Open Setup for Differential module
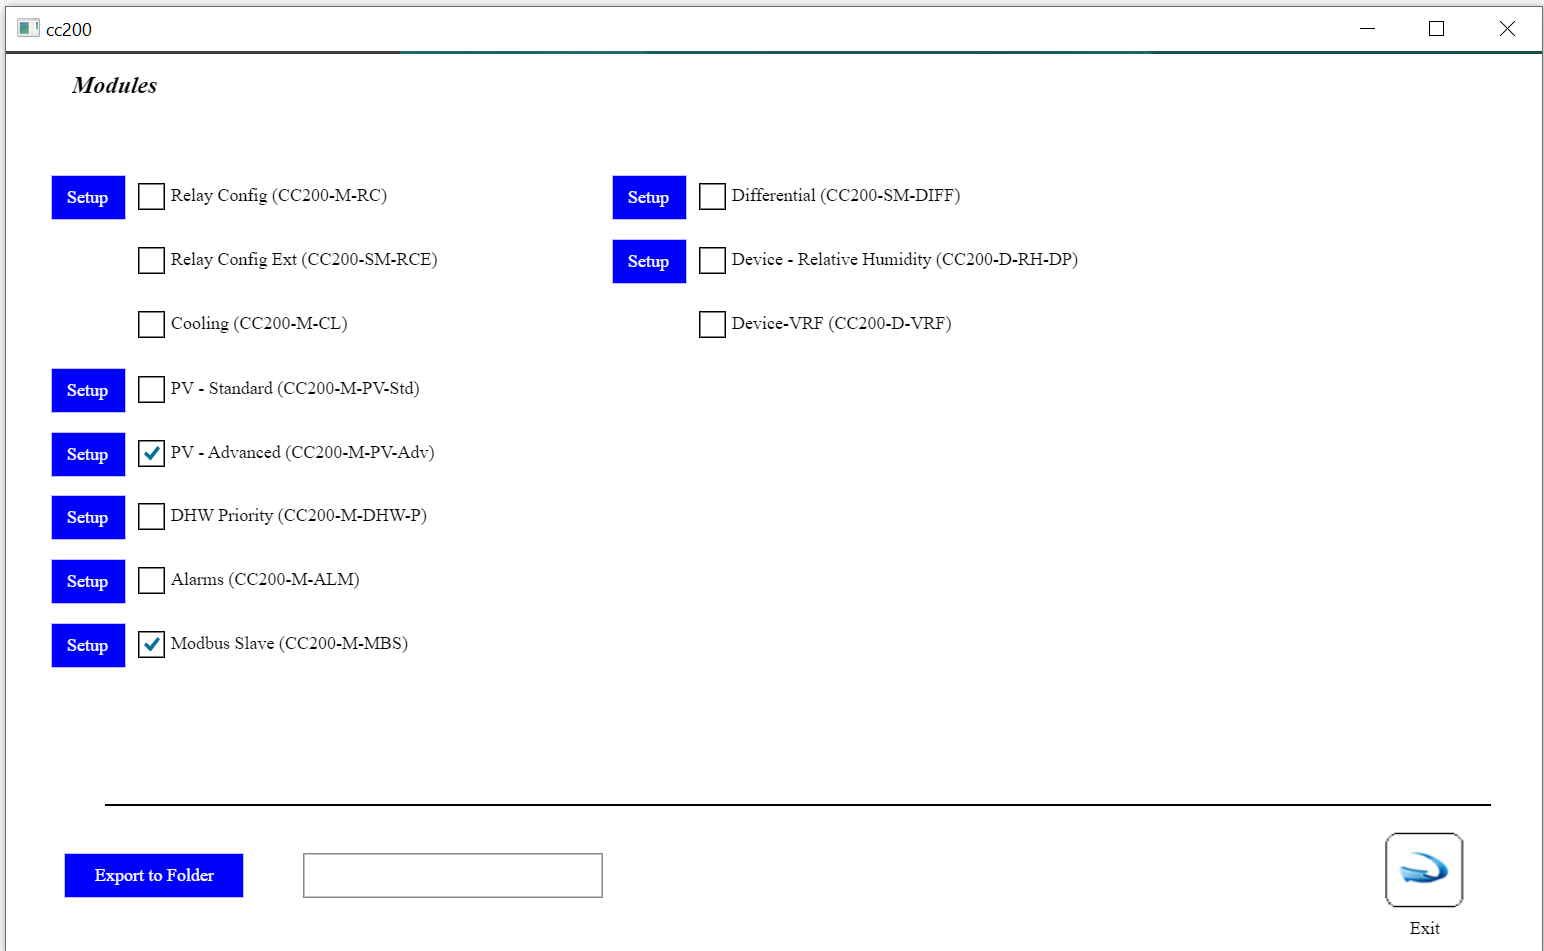Image resolution: width=1544 pixels, height=951 pixels. click(x=649, y=197)
